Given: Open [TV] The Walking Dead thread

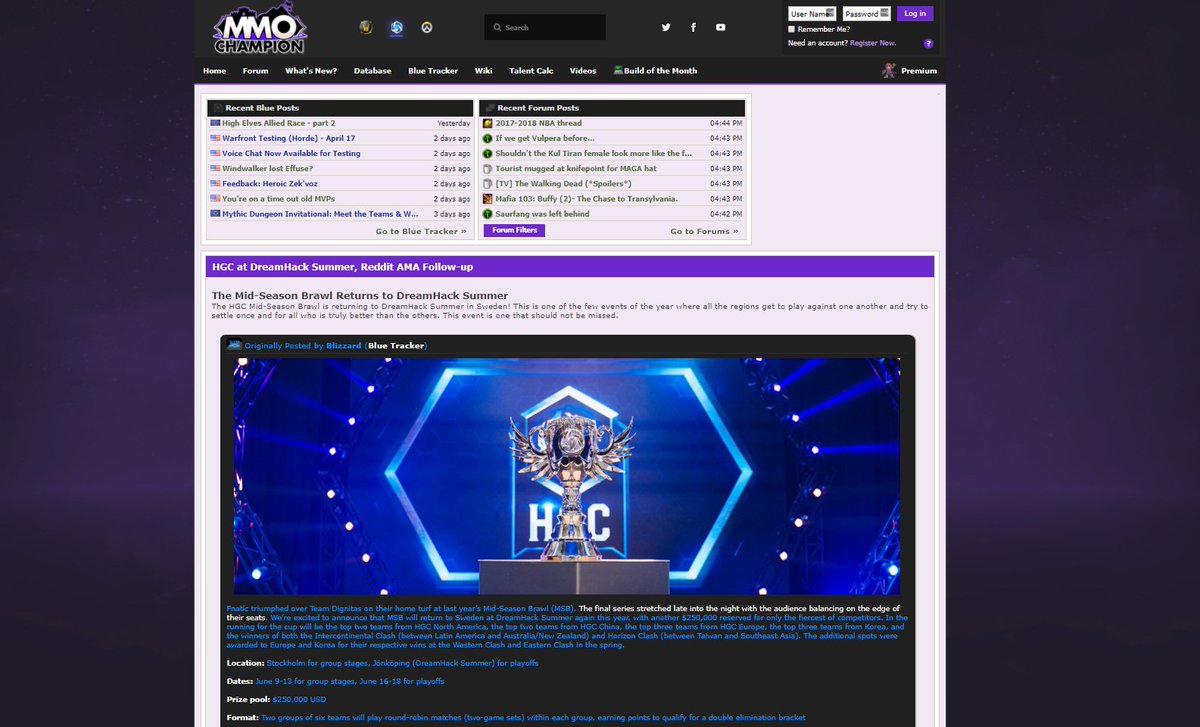Looking at the screenshot, I should click(563, 183).
